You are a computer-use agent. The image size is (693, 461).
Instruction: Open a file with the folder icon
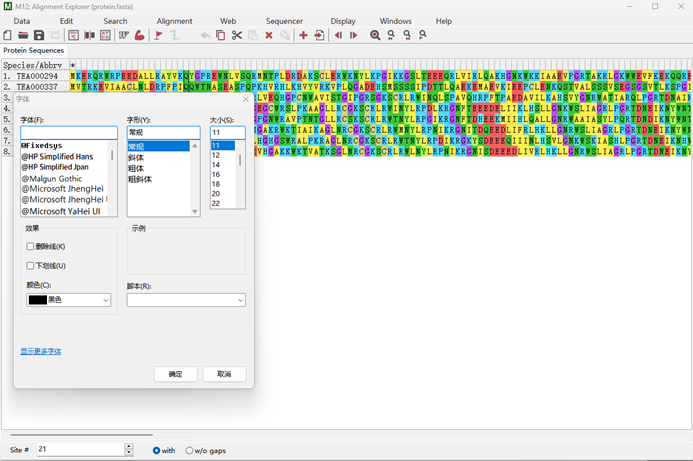tap(23, 35)
